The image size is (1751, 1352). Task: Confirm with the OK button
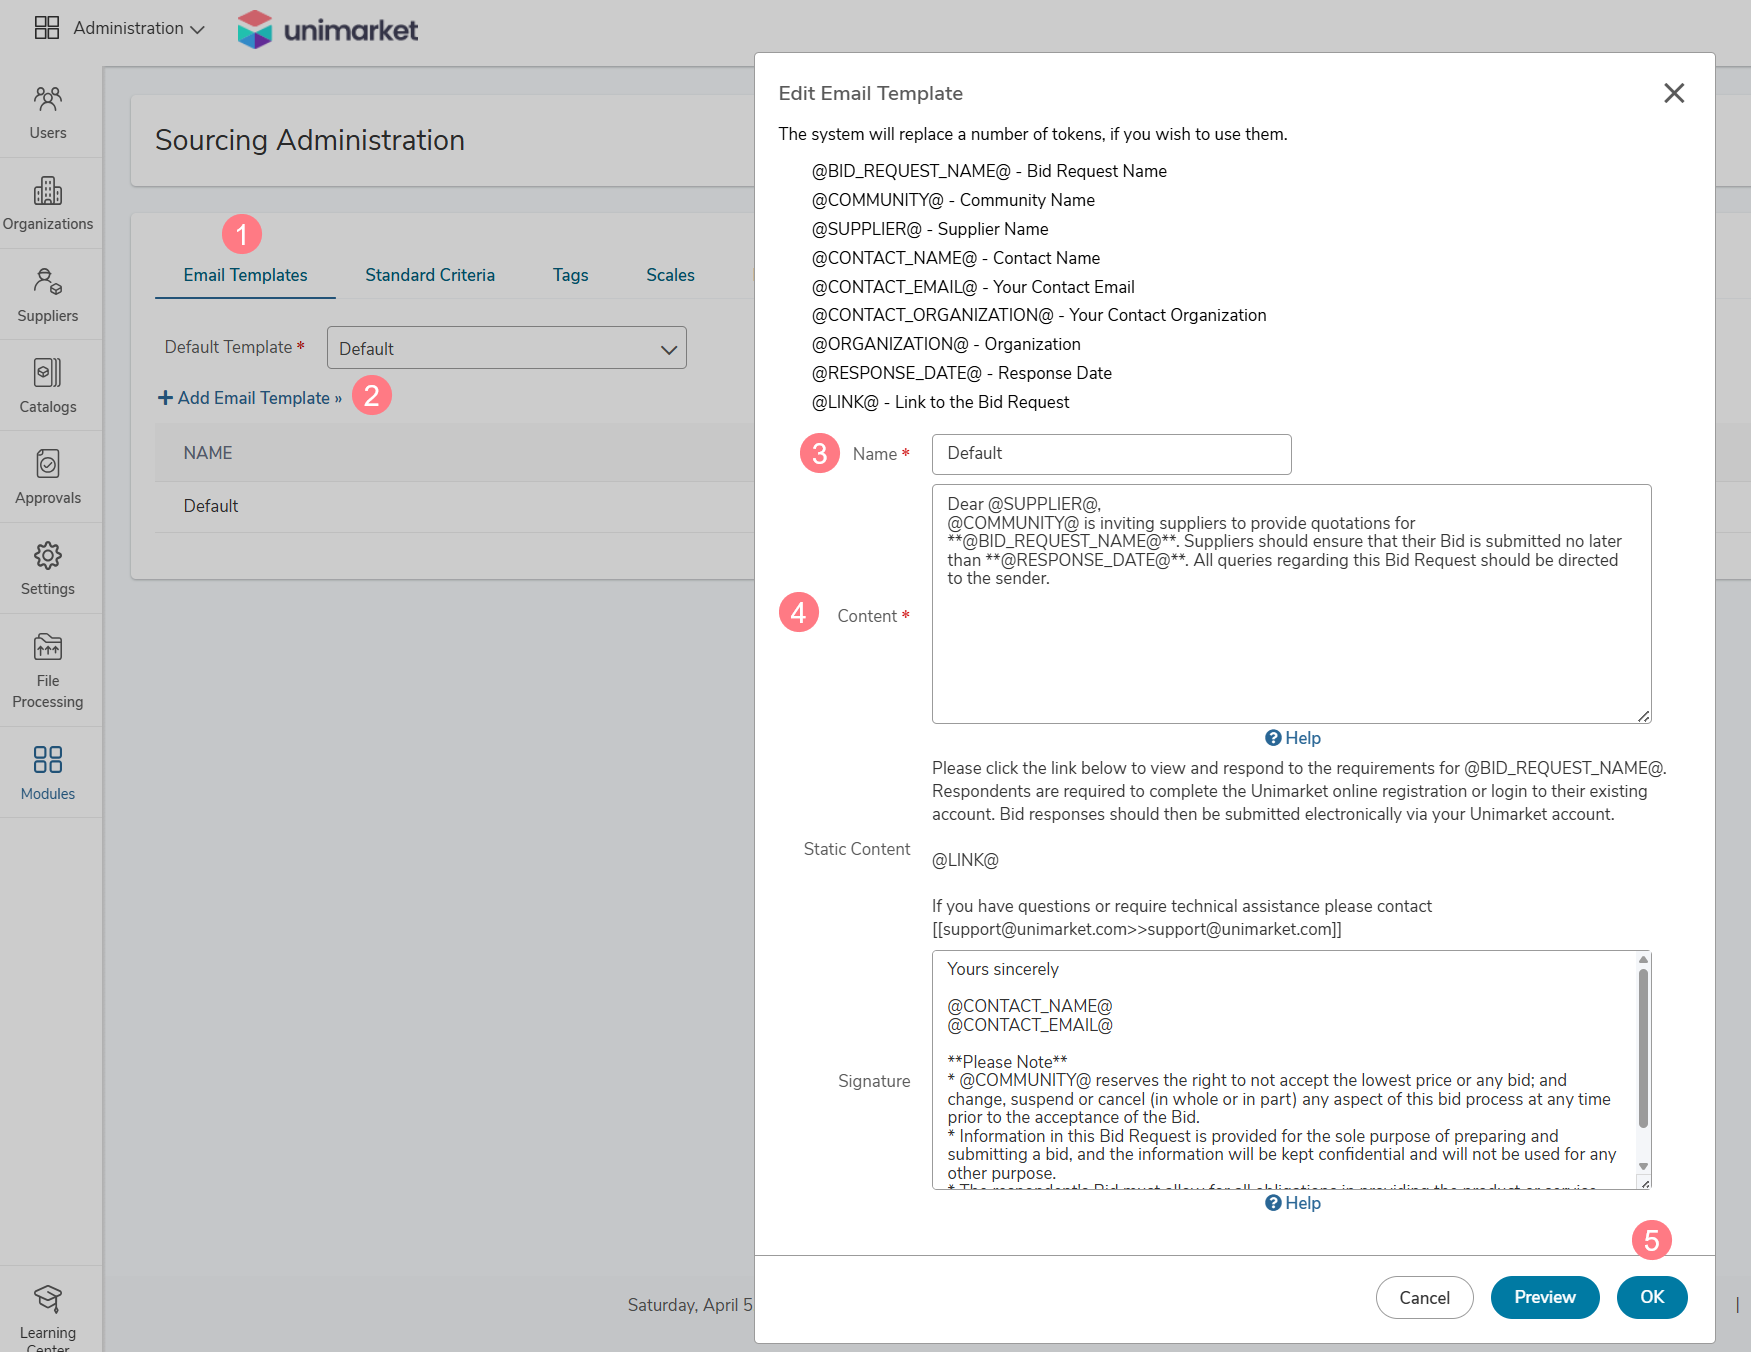[1652, 1297]
